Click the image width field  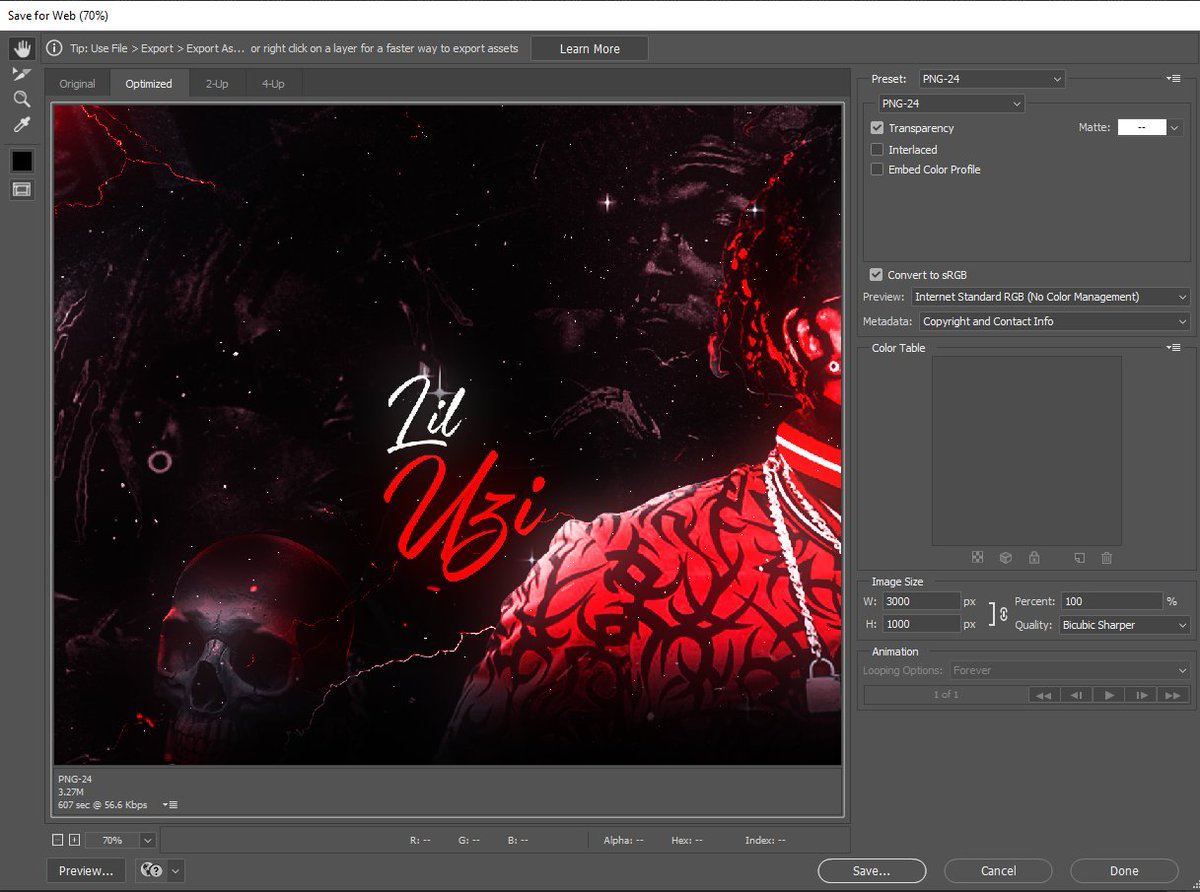point(921,601)
